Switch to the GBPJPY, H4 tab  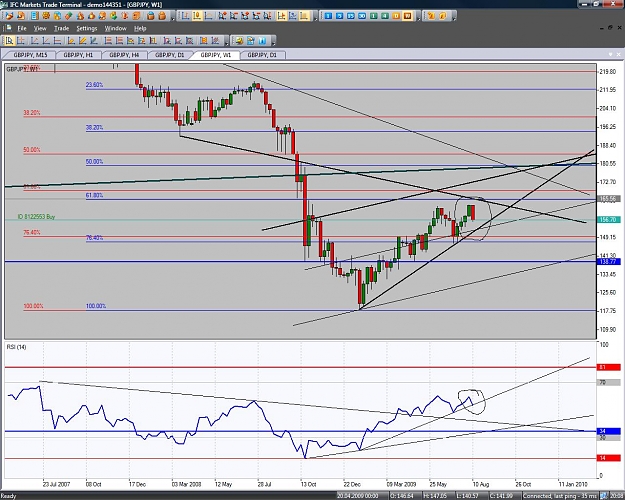(x=124, y=55)
